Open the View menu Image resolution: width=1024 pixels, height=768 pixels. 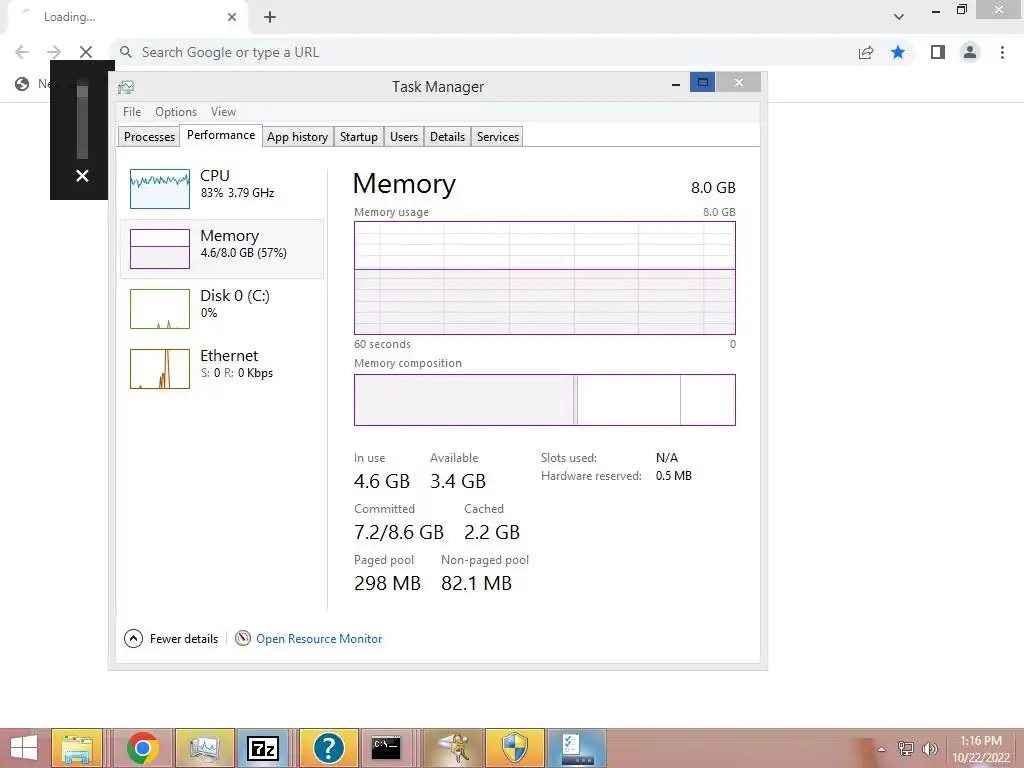[x=223, y=112]
